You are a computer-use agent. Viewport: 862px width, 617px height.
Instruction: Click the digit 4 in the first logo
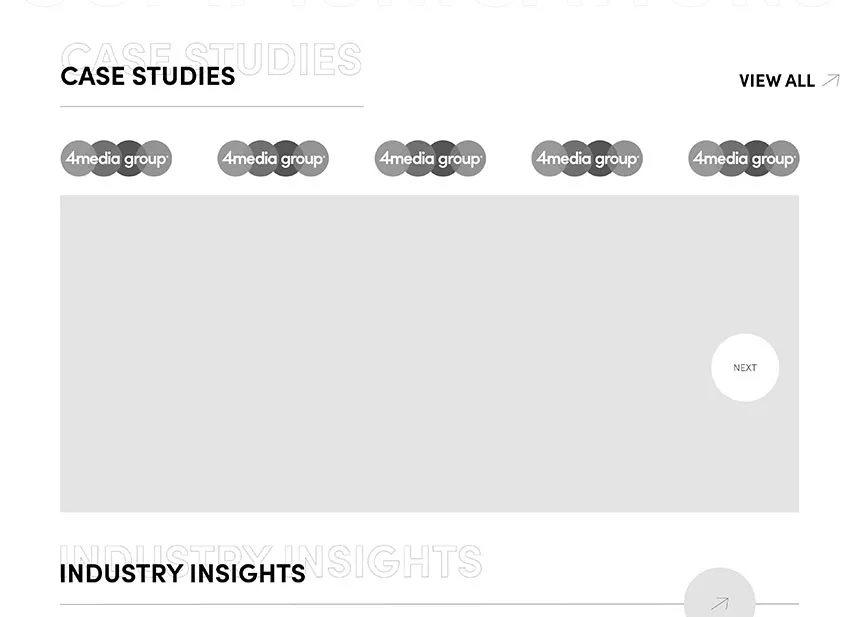click(71, 158)
